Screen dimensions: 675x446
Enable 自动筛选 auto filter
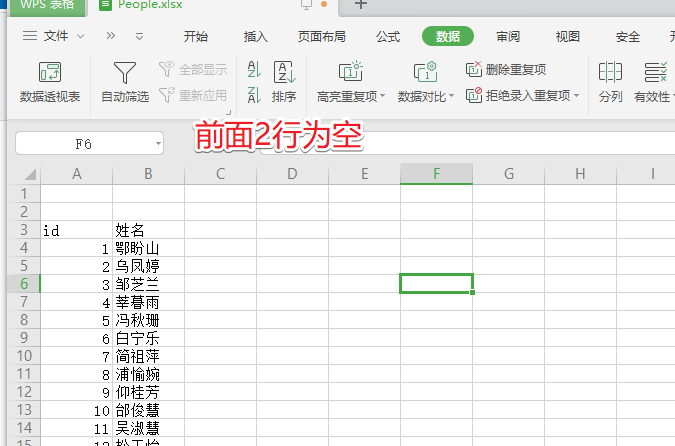124,73
